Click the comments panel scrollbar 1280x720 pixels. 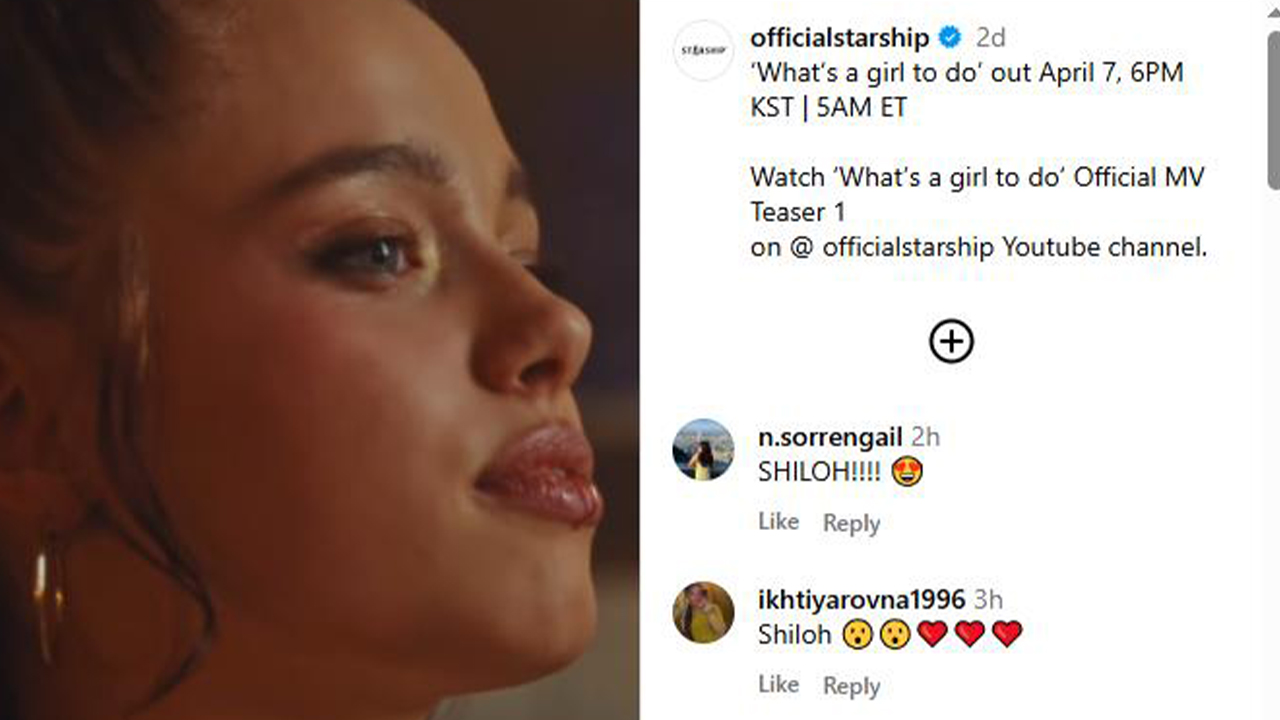pos(1272,110)
